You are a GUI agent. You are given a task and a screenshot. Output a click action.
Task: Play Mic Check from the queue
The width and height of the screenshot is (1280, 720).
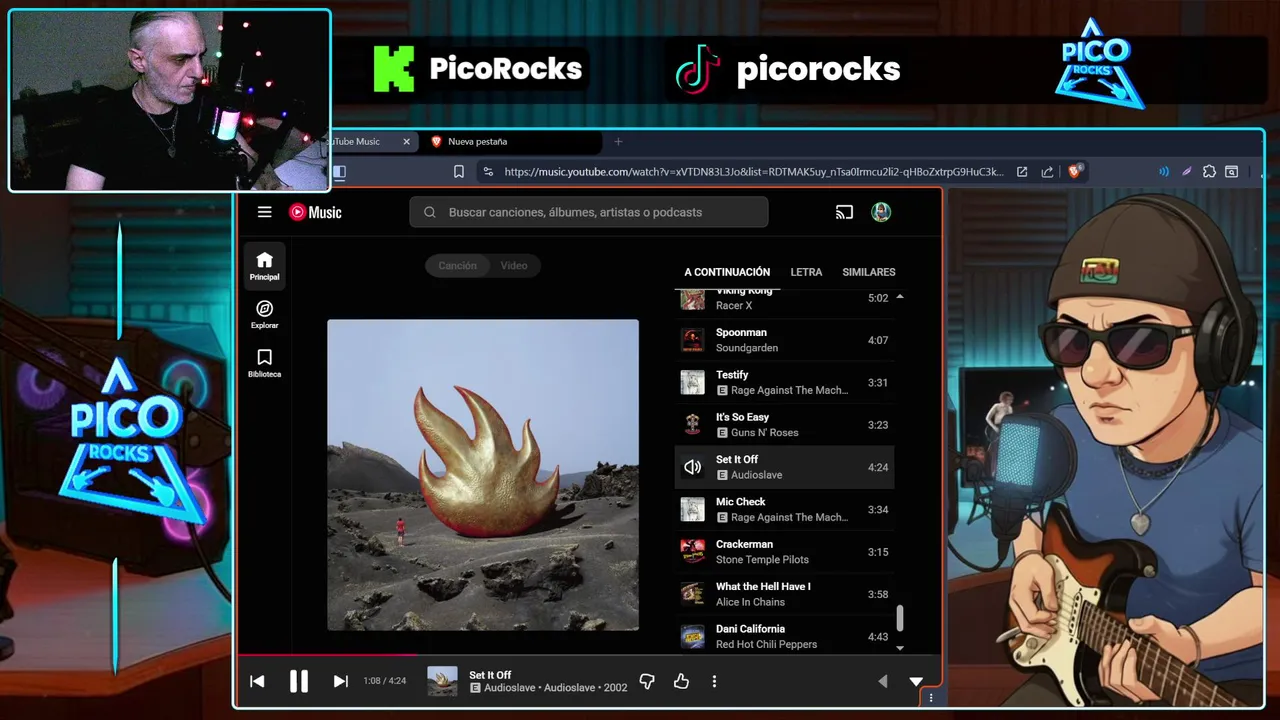784,509
